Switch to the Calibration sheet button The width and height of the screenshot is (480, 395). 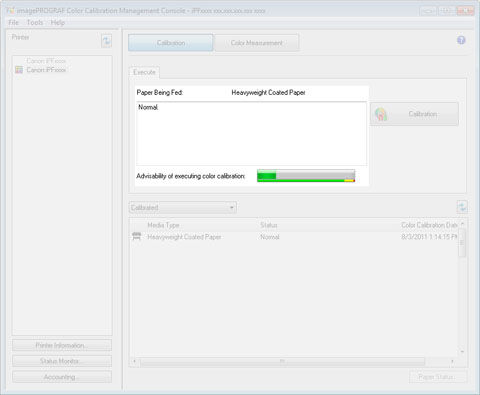click(x=171, y=43)
